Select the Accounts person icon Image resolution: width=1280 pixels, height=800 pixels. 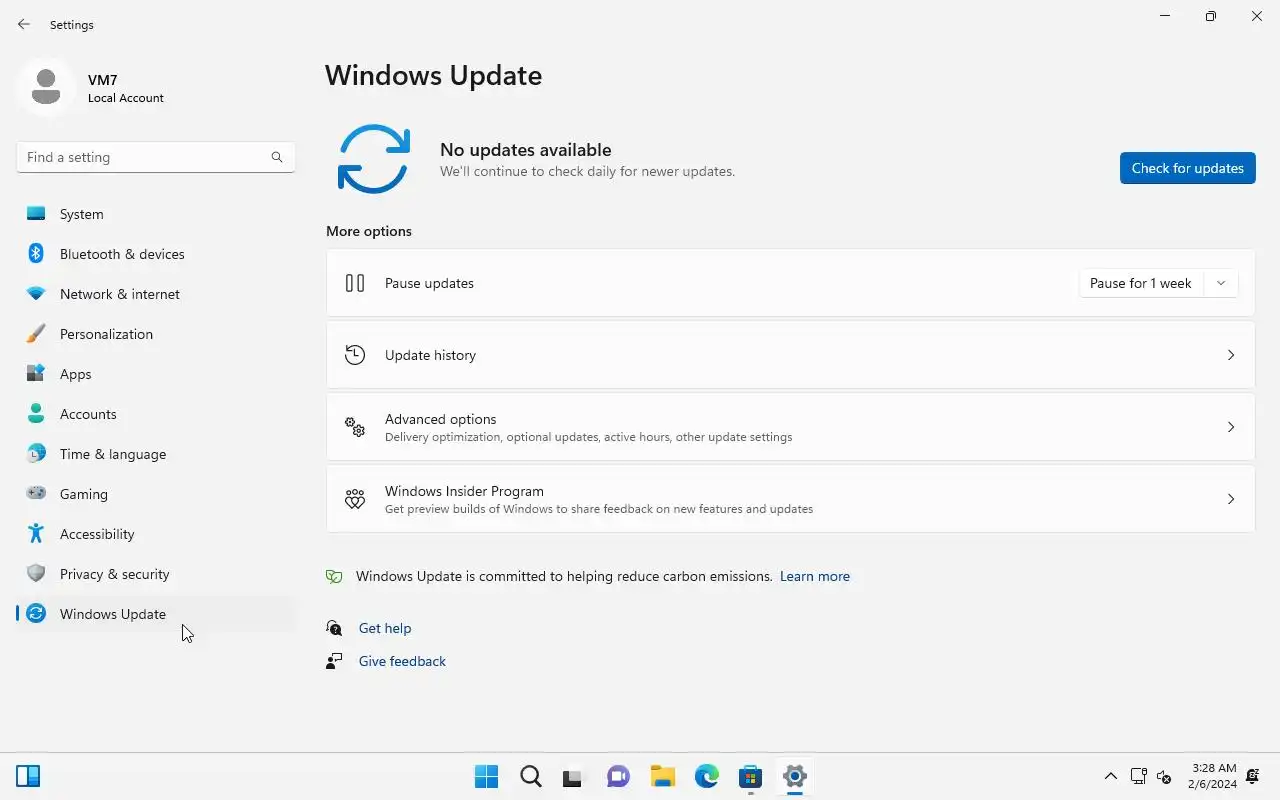point(36,414)
